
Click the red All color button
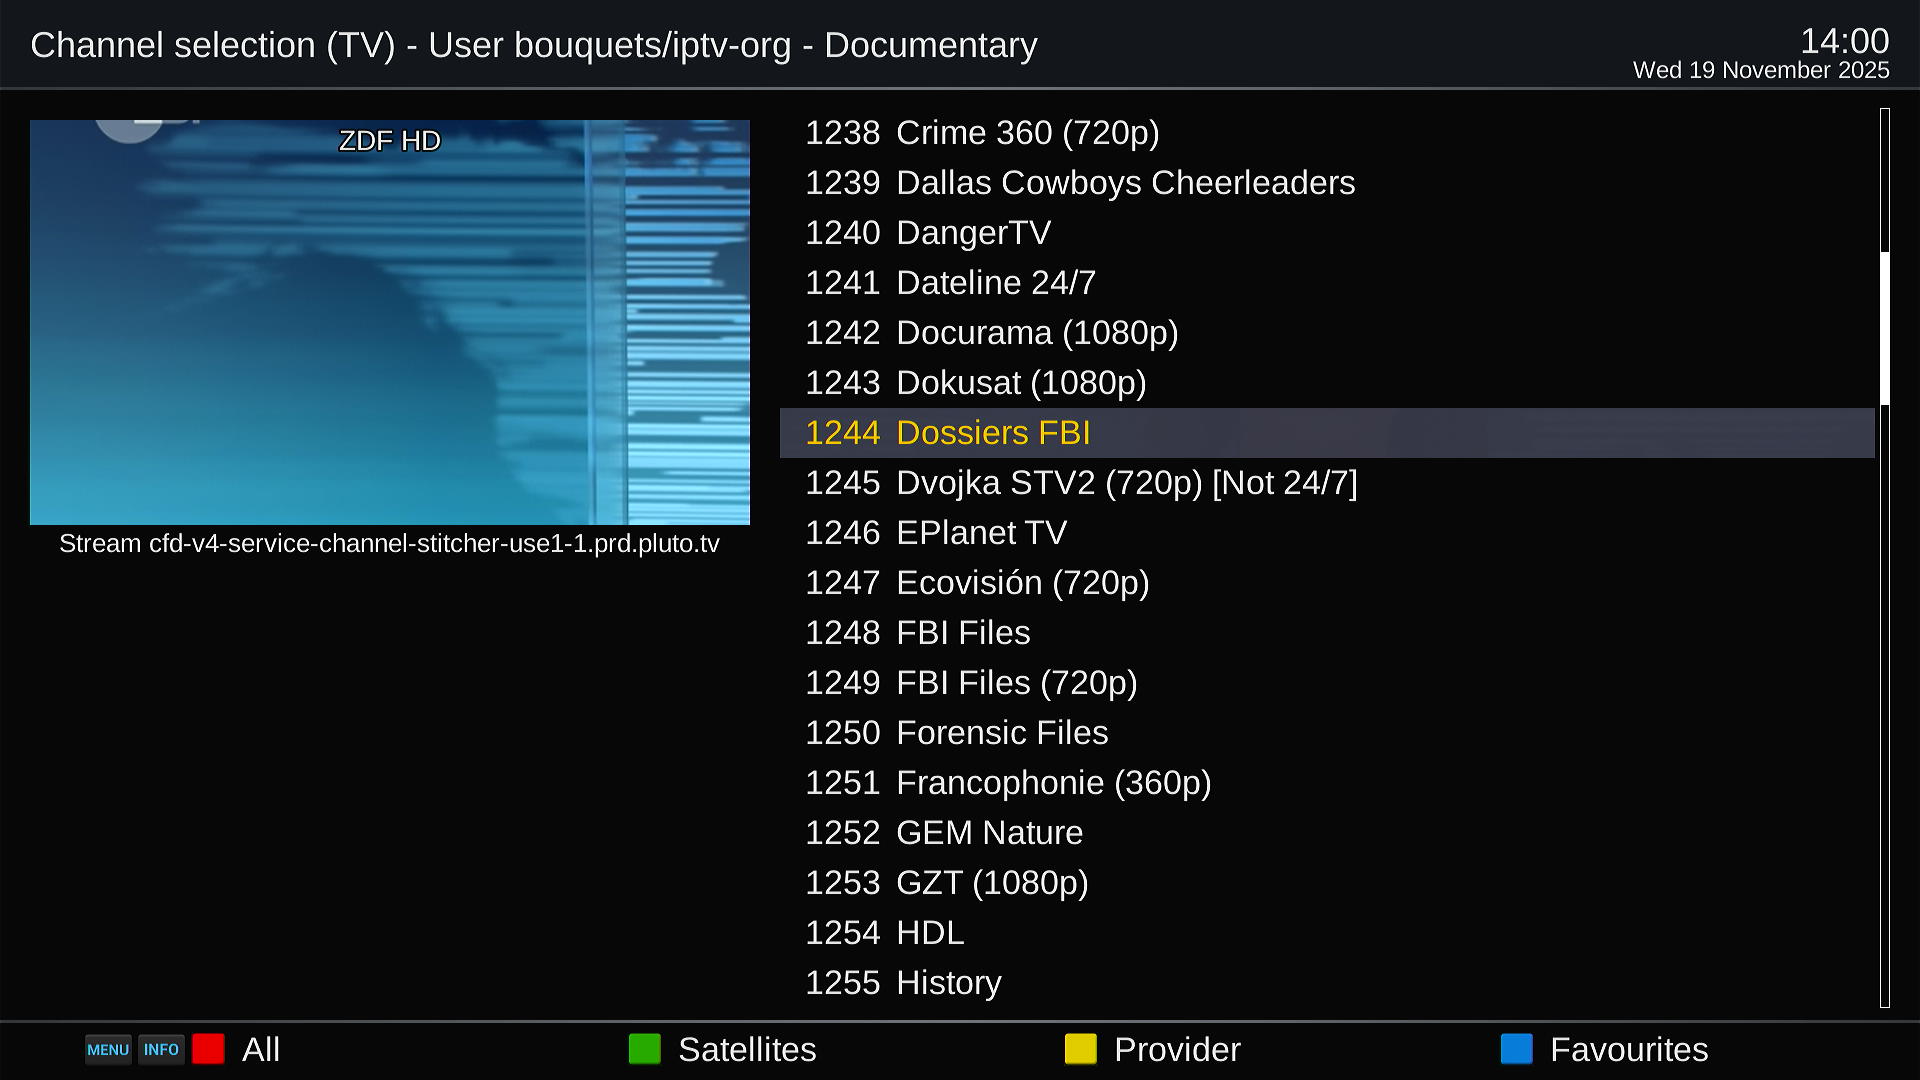(208, 1049)
